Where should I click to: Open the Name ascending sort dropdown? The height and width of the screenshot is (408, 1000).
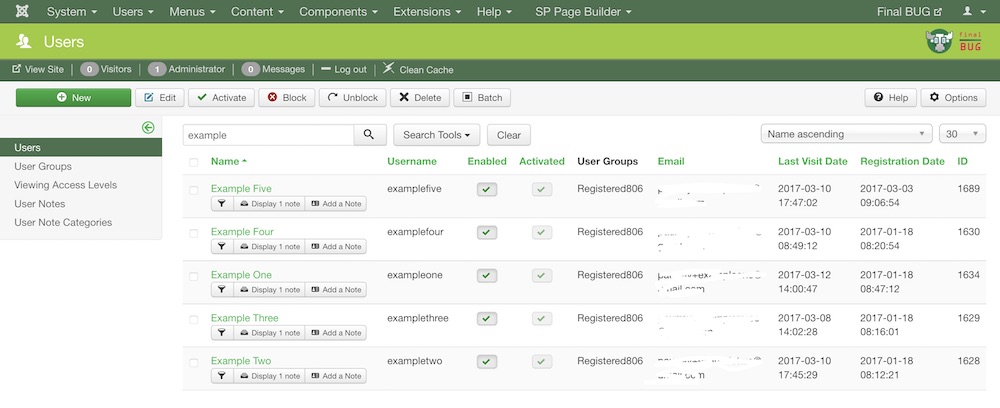click(846, 134)
